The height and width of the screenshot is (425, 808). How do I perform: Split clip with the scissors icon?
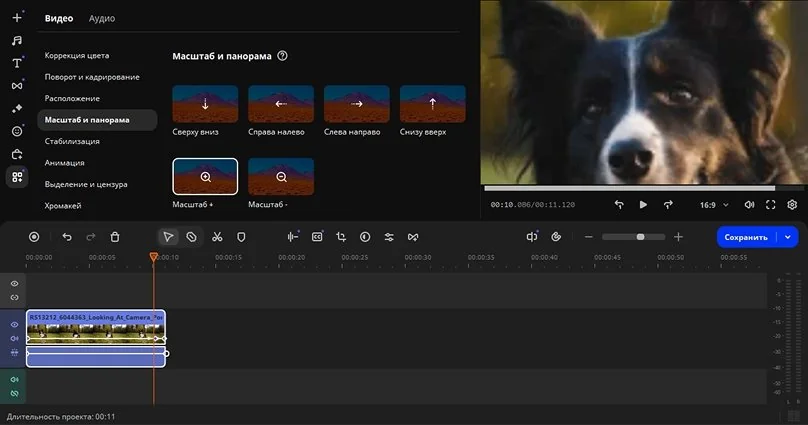[217, 237]
